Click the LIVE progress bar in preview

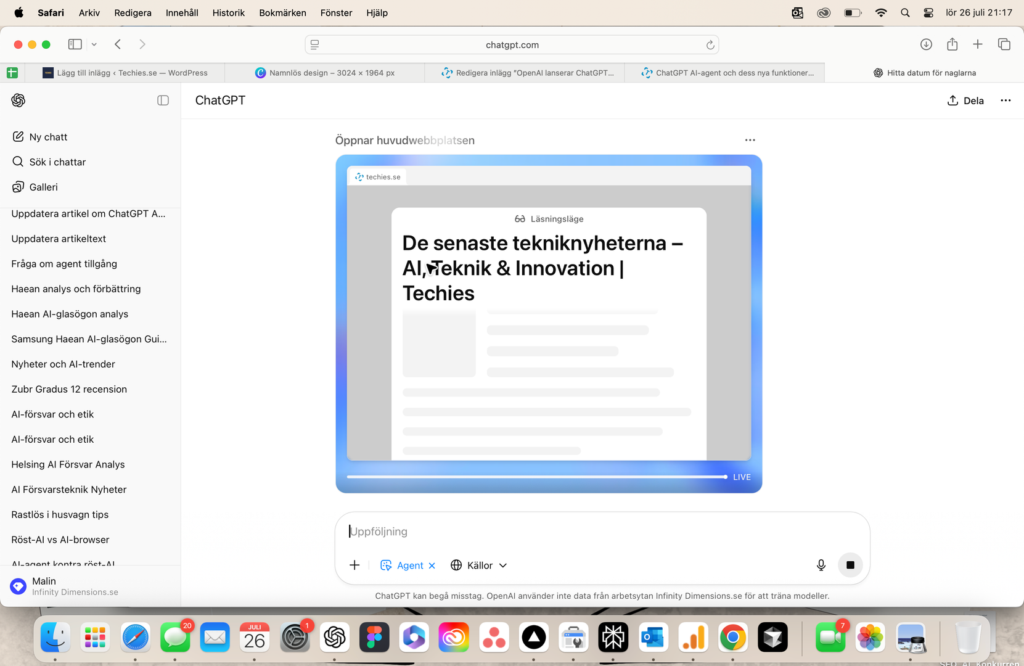pyautogui.click(x=537, y=477)
